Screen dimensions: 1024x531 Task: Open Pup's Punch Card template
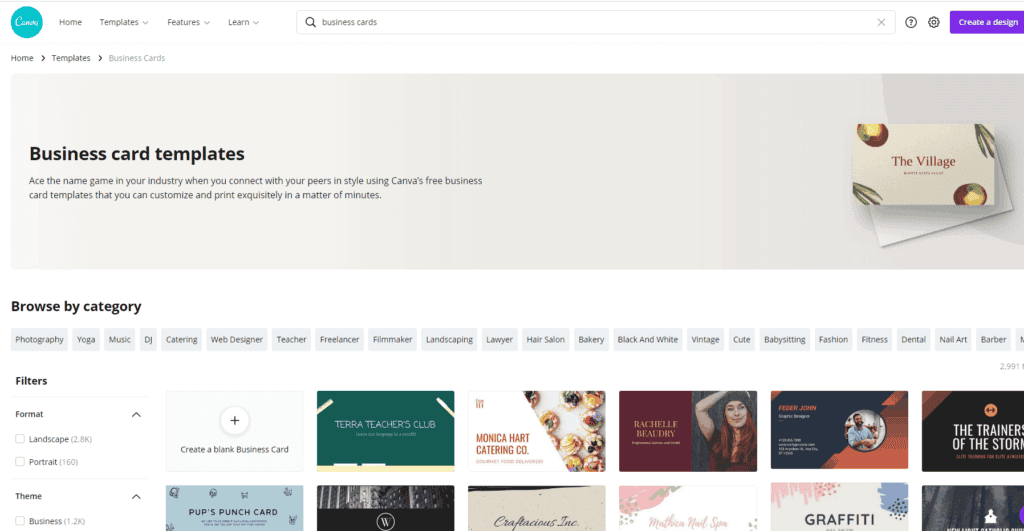[234, 508]
